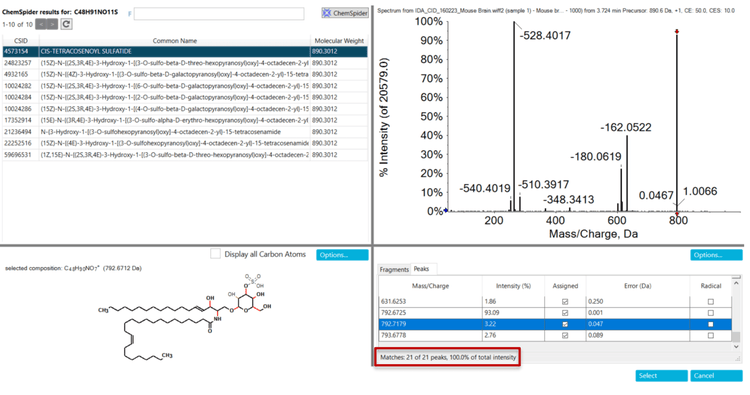The width and height of the screenshot is (750, 395).
Task: Click the Cancel button
Action: (x=716, y=375)
